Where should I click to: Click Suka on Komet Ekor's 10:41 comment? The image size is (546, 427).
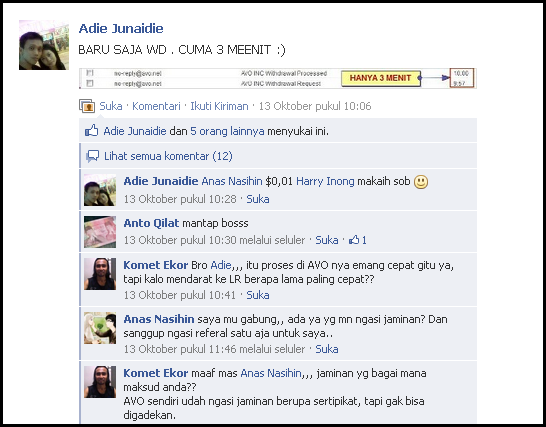click(258, 295)
